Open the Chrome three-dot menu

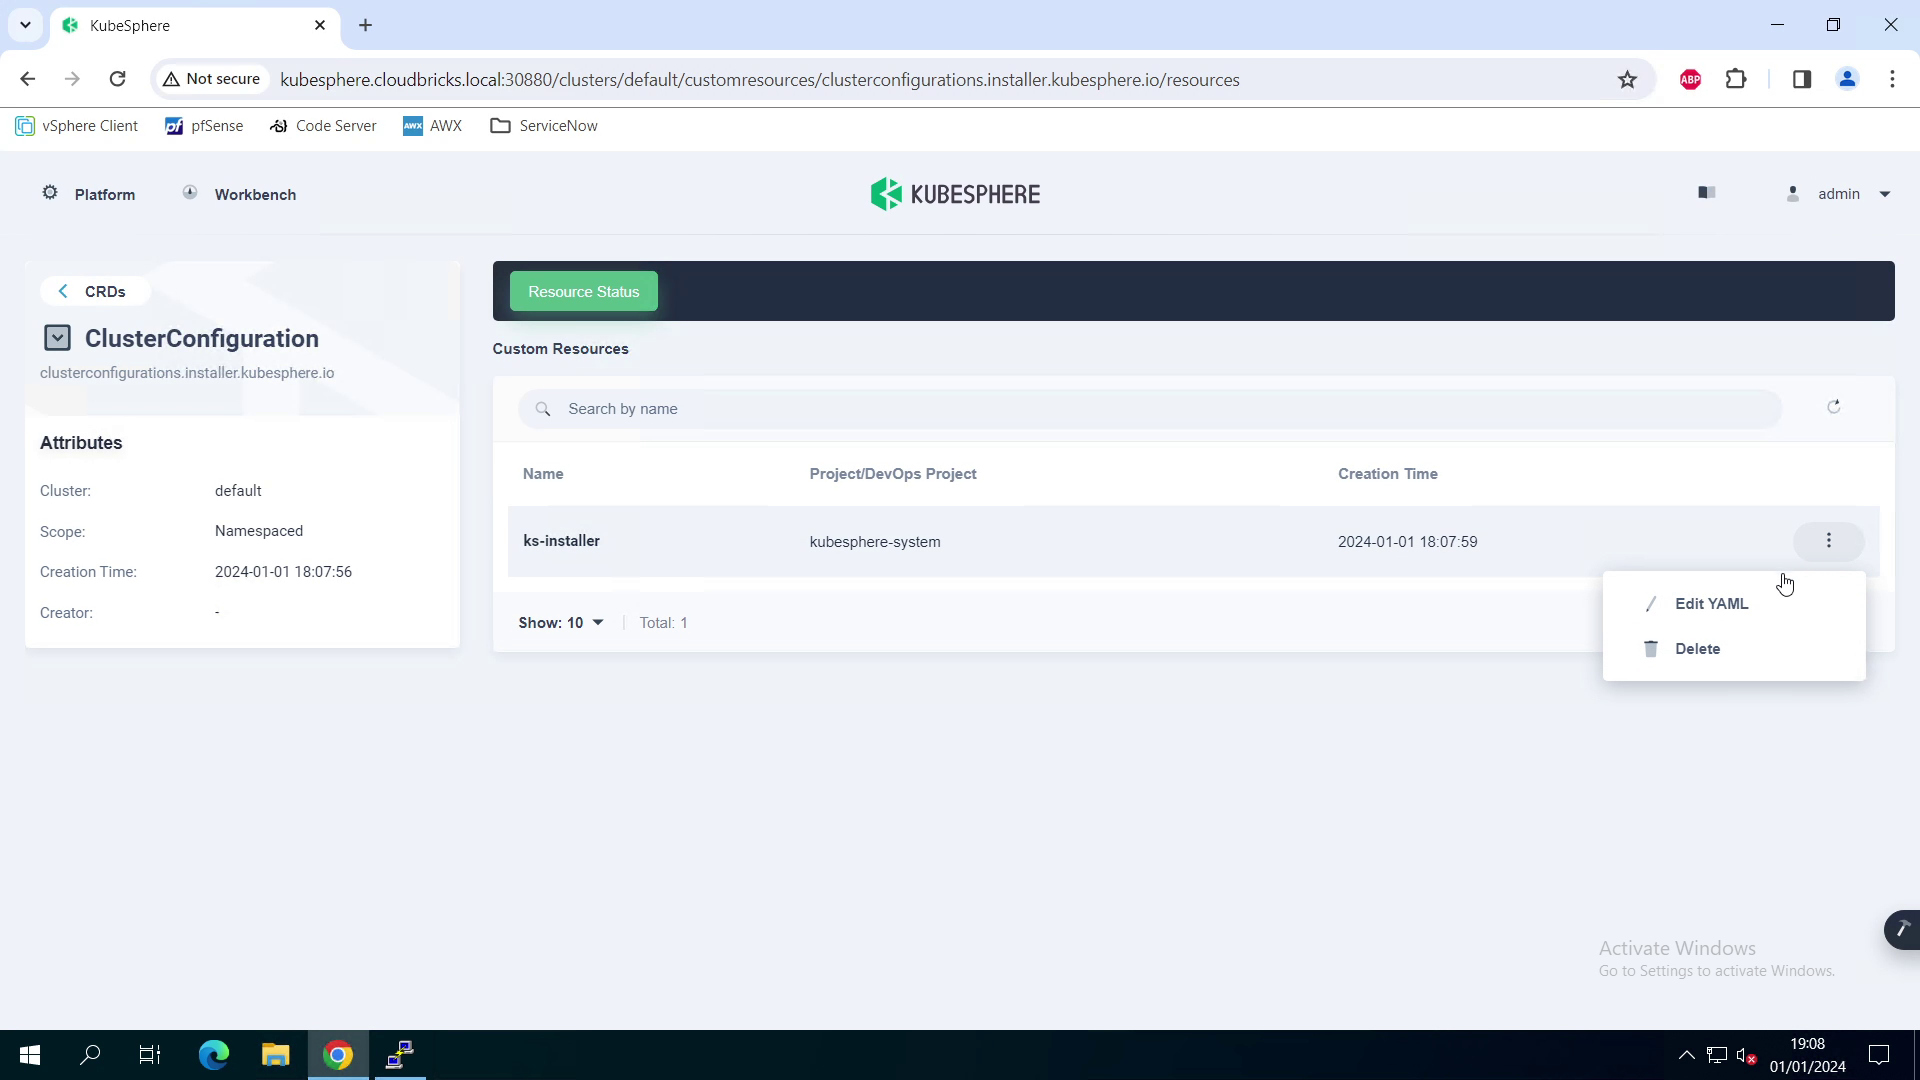[1892, 79]
